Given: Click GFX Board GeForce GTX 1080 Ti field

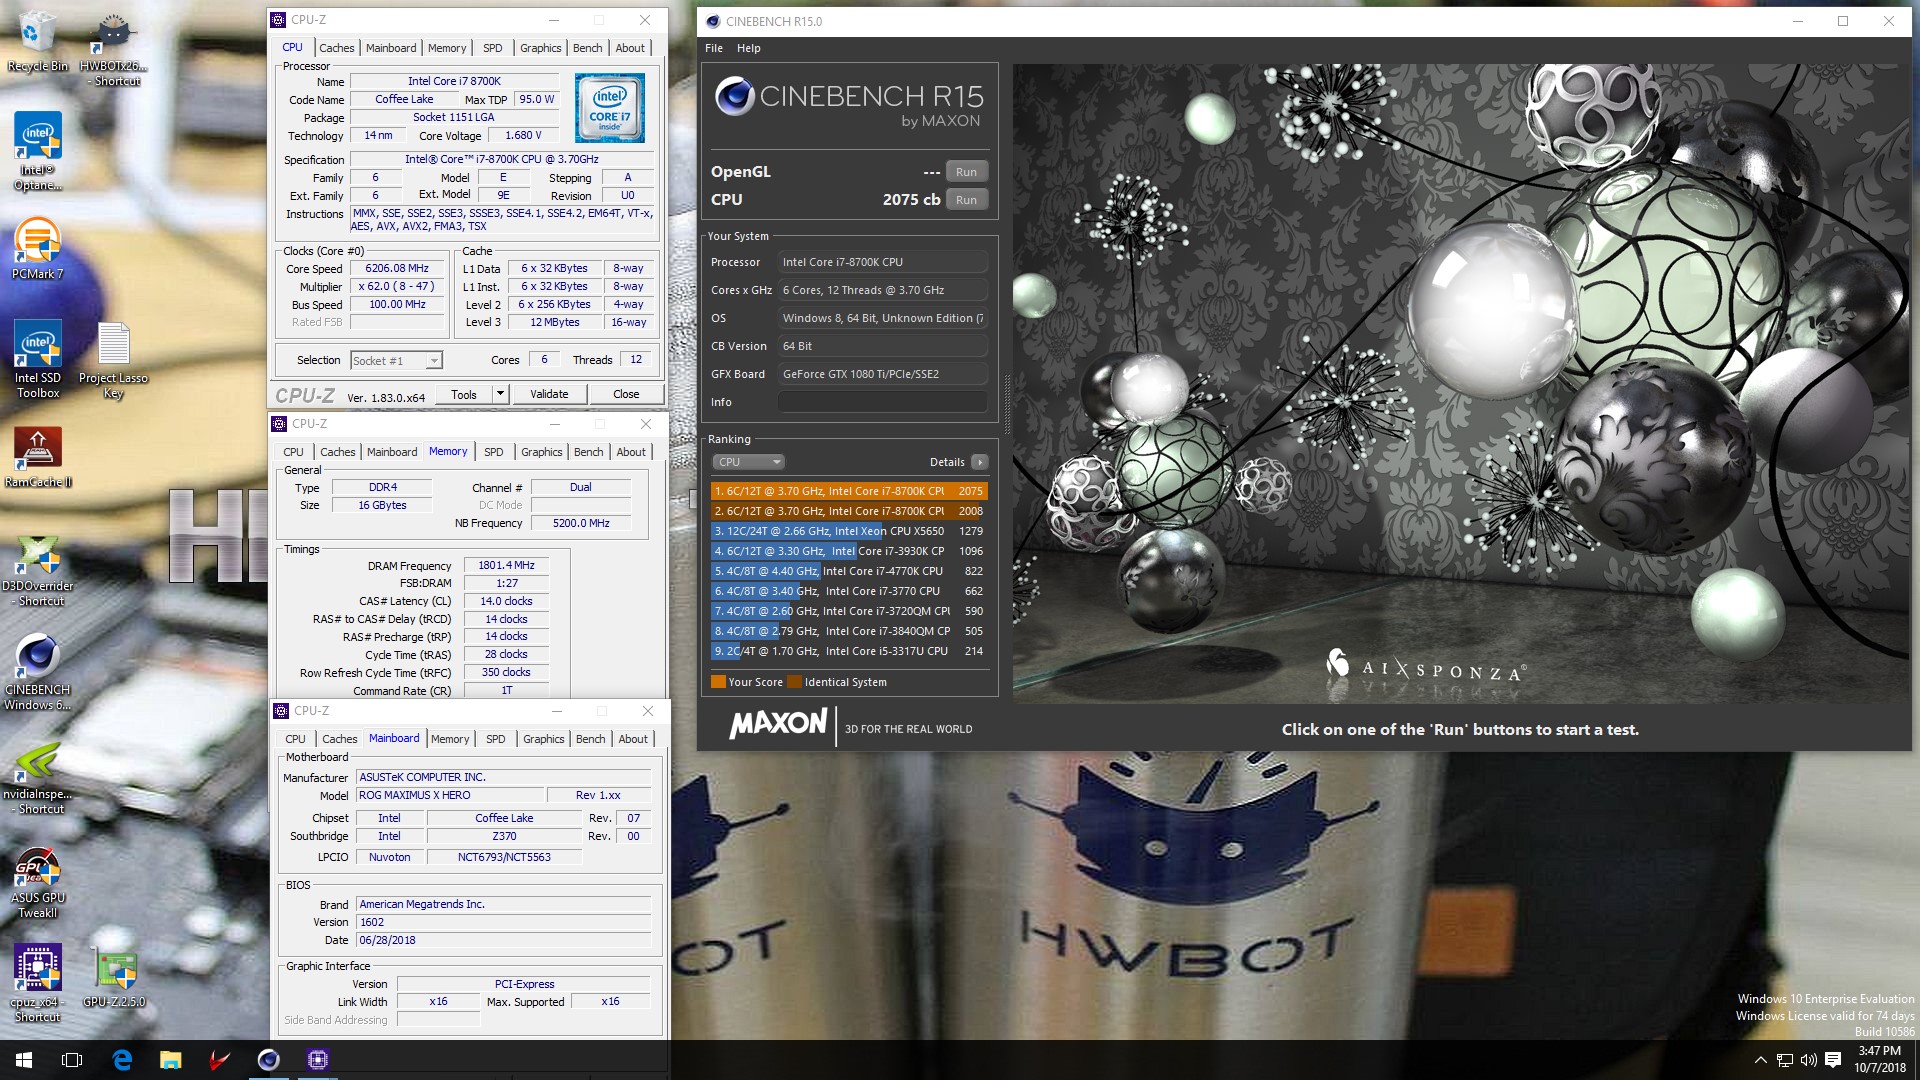Looking at the screenshot, I should point(883,374).
